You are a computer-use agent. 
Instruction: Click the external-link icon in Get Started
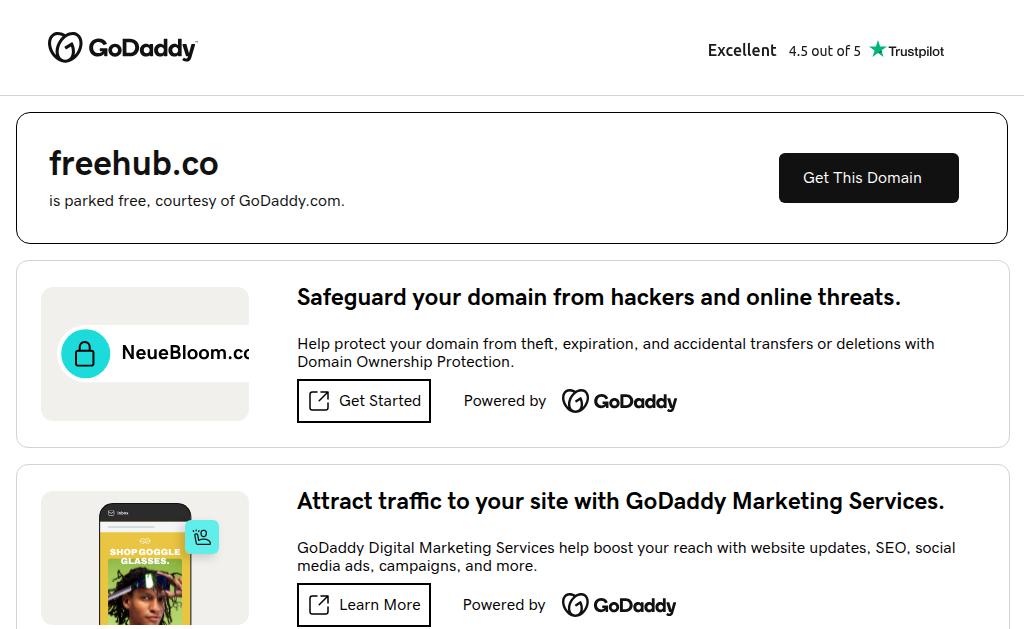click(319, 401)
